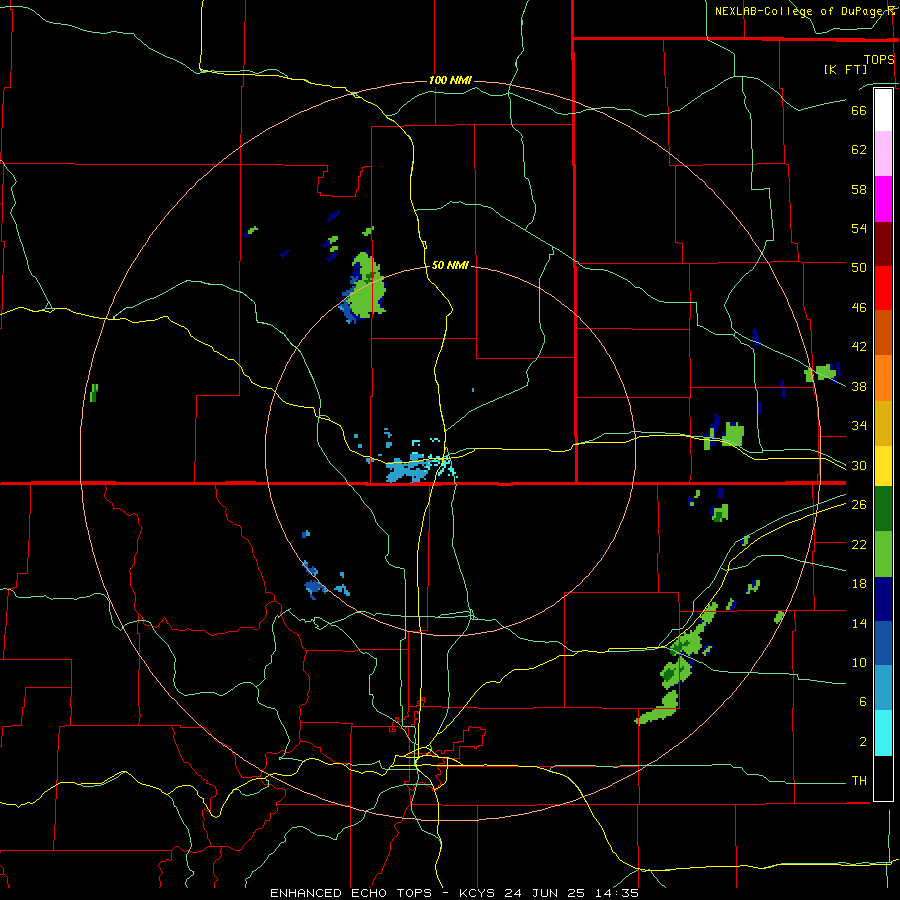The height and width of the screenshot is (900, 900).
Task: Click the yellow legend swatch near 30
Action: [x=883, y=466]
